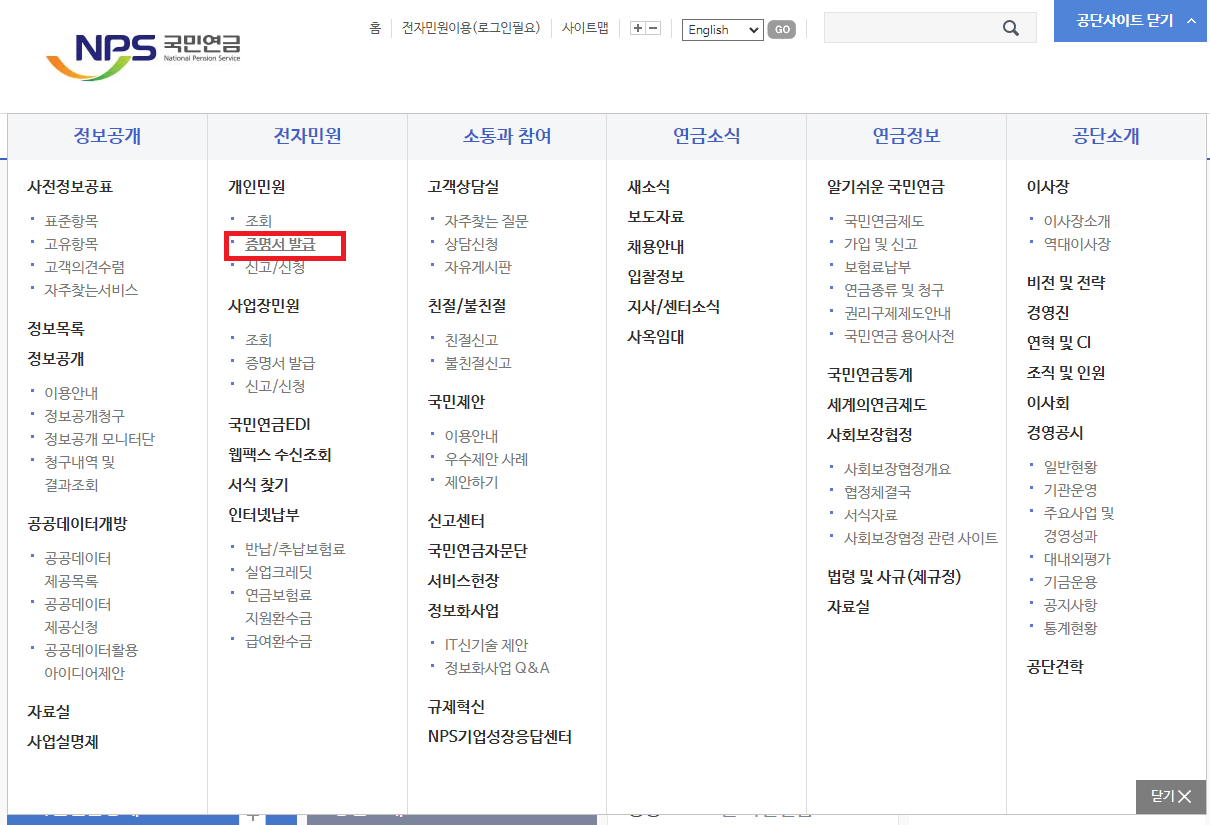
Task: Click the search magnifier icon
Action: click(x=1013, y=27)
